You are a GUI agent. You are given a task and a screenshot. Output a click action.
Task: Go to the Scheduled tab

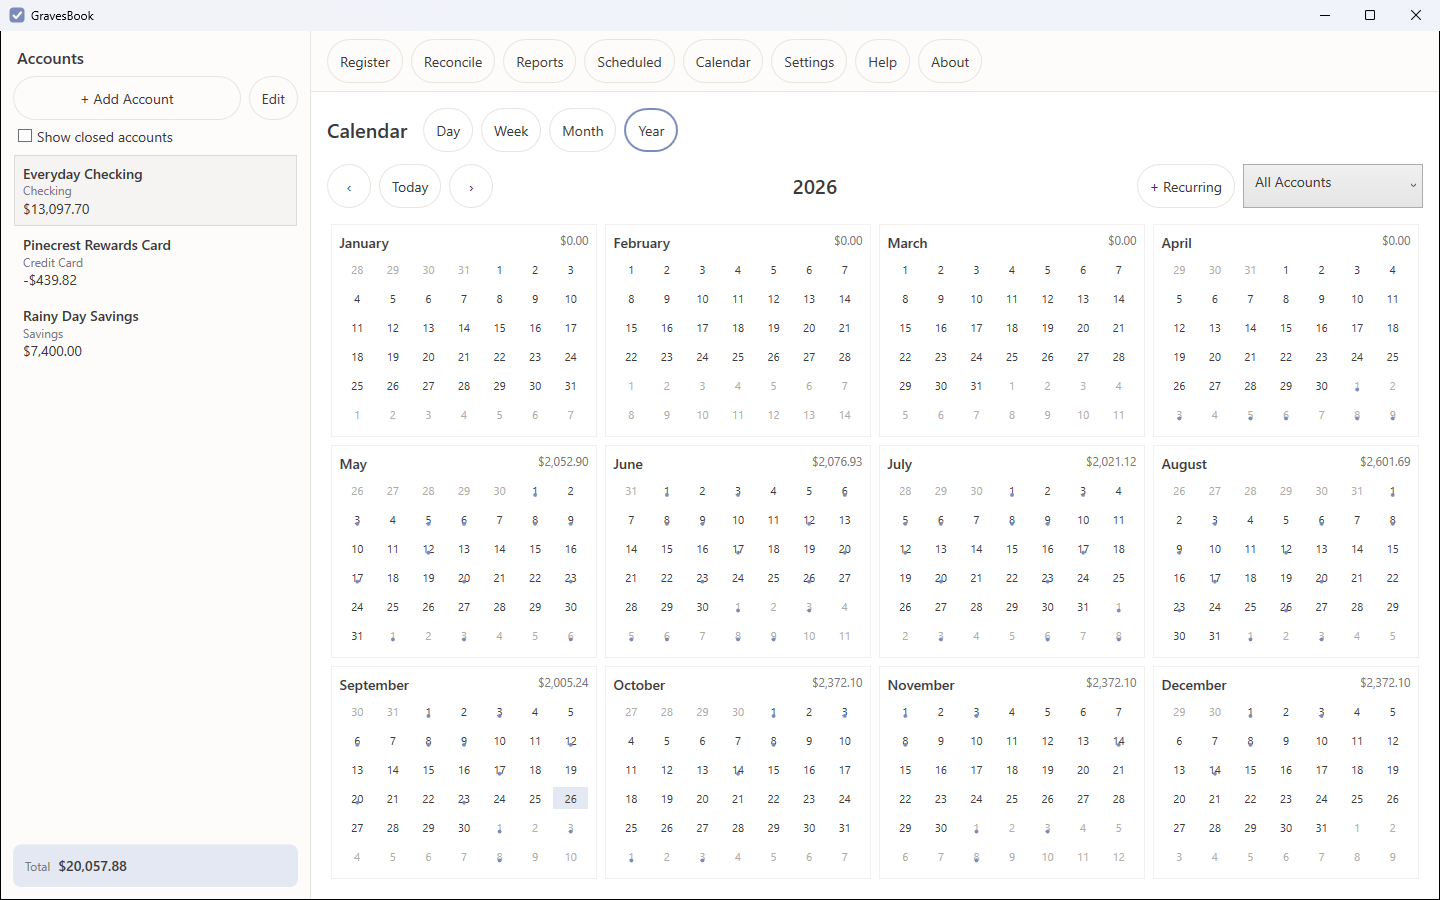[x=629, y=62]
